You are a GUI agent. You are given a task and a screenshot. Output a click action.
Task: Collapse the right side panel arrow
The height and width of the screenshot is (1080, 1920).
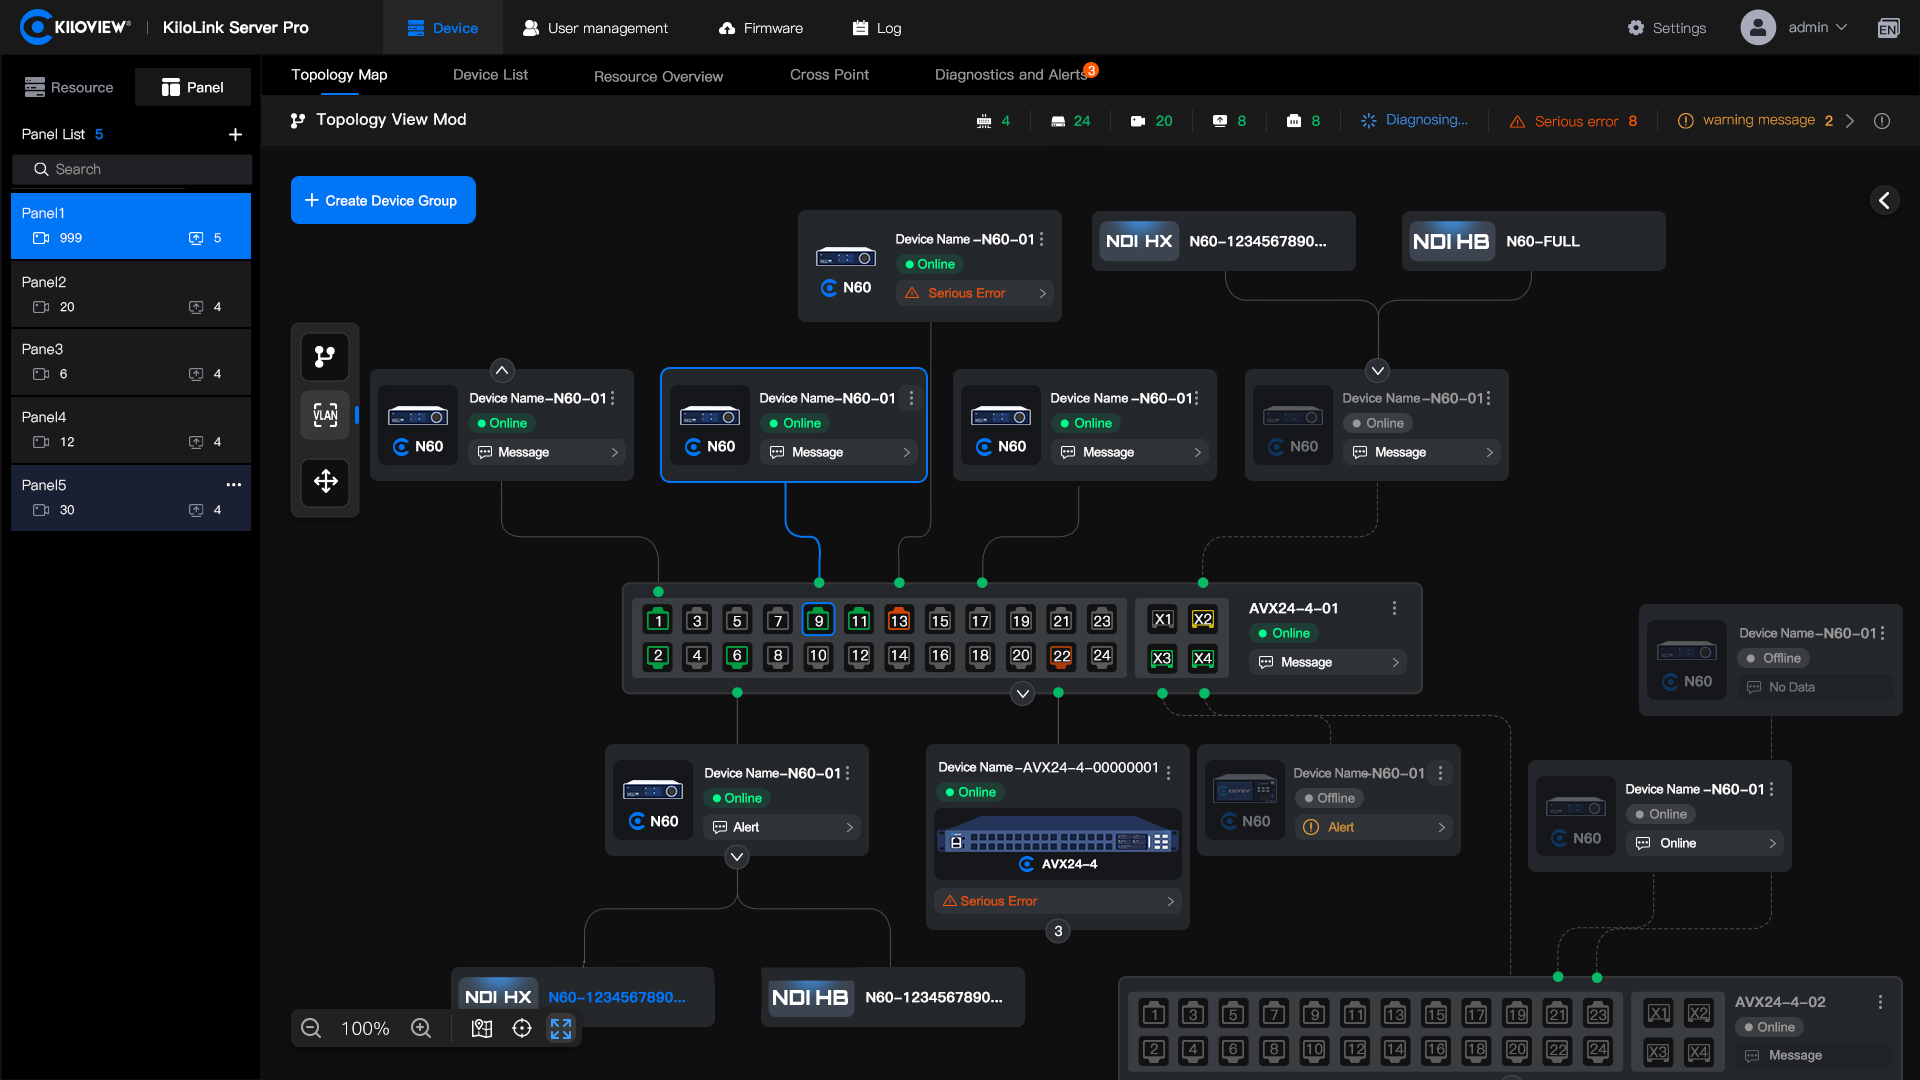click(1884, 200)
